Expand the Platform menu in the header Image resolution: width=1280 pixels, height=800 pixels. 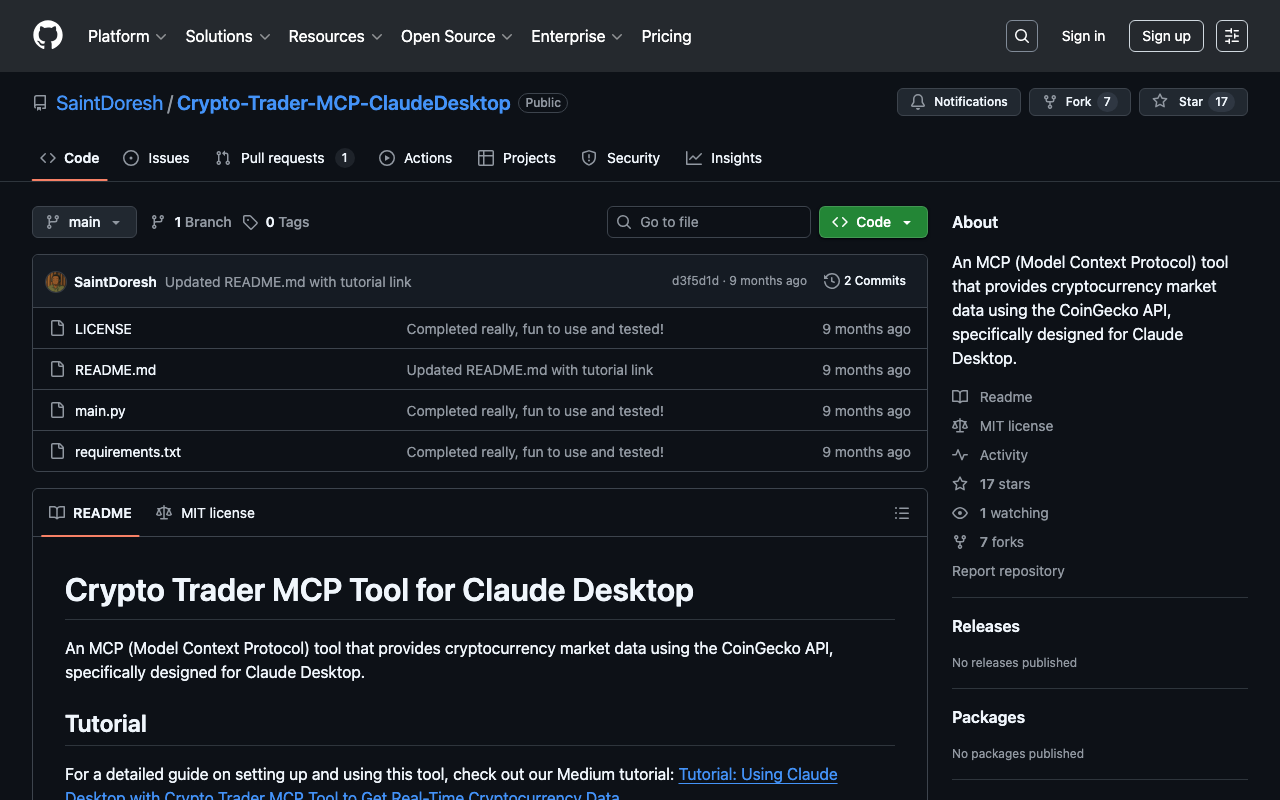click(126, 36)
